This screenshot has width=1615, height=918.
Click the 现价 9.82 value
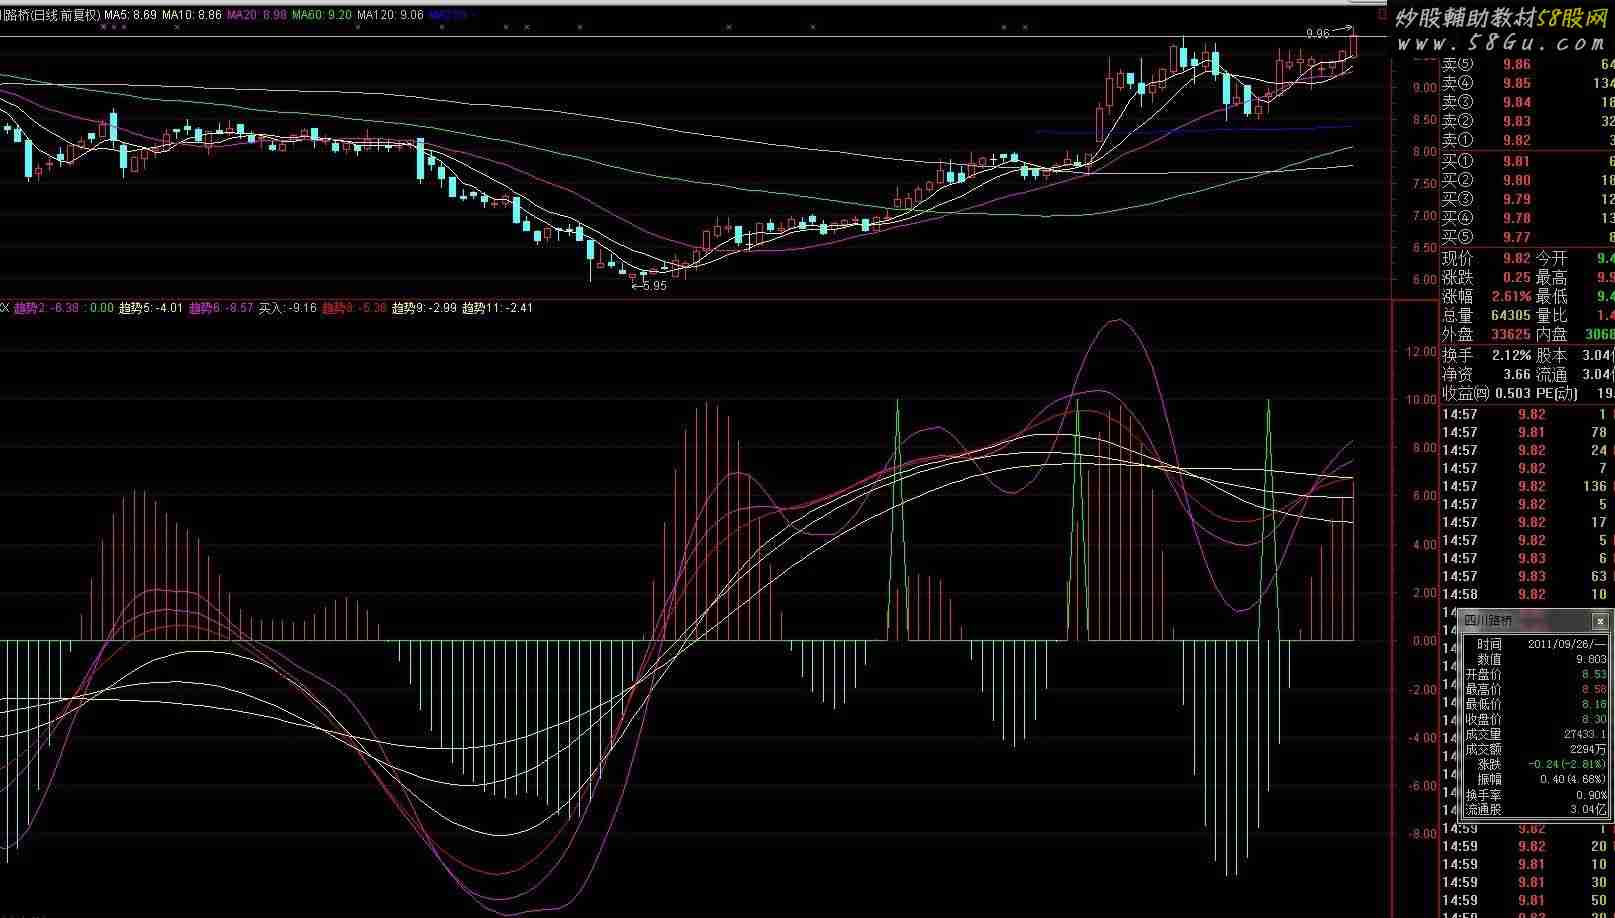click(x=1517, y=258)
